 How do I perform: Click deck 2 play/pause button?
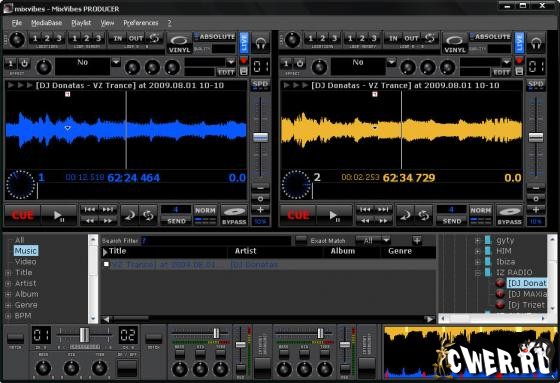point(334,215)
